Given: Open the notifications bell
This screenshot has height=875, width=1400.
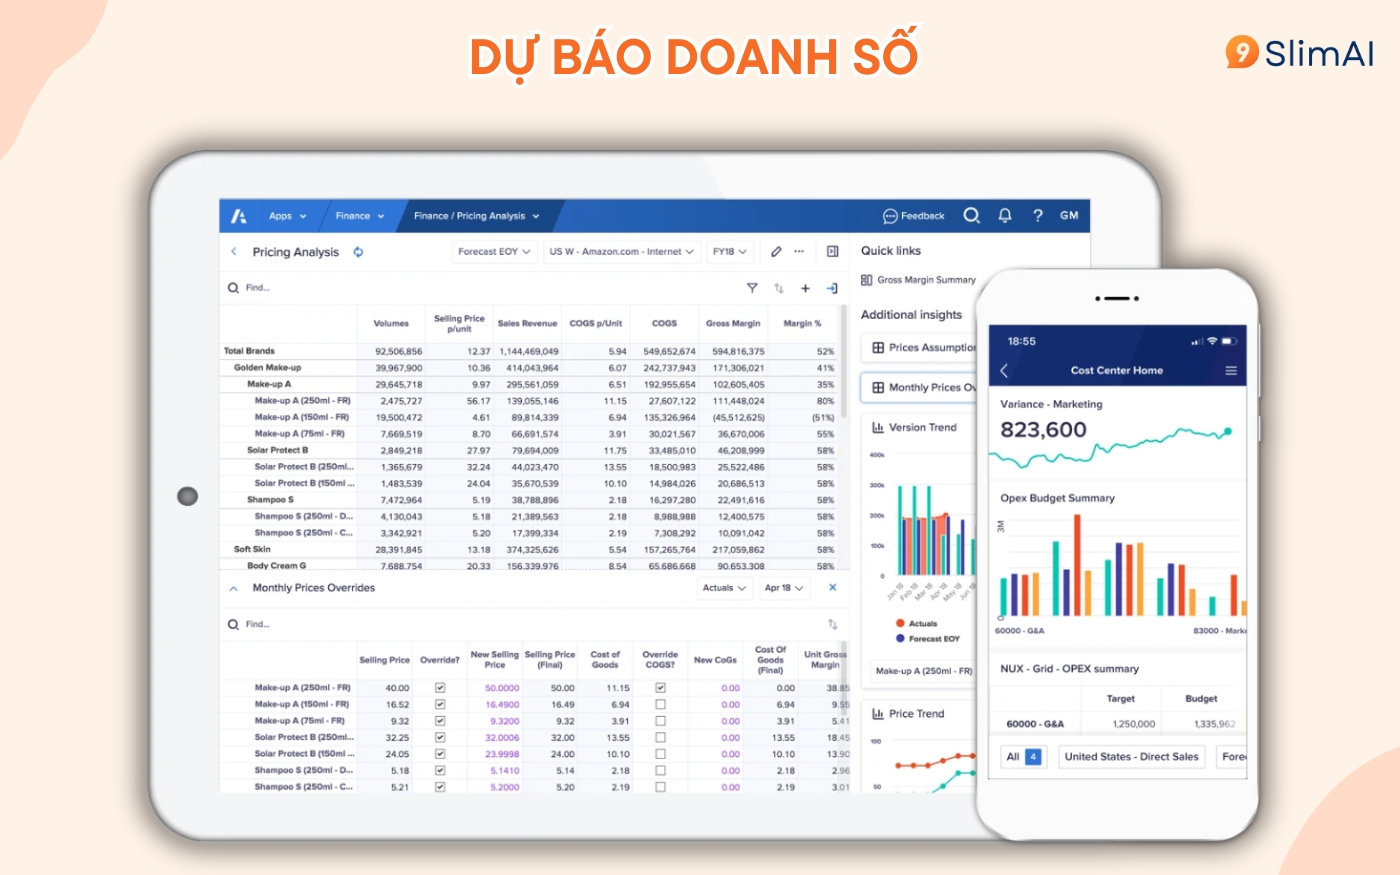Looking at the screenshot, I should point(1005,215).
